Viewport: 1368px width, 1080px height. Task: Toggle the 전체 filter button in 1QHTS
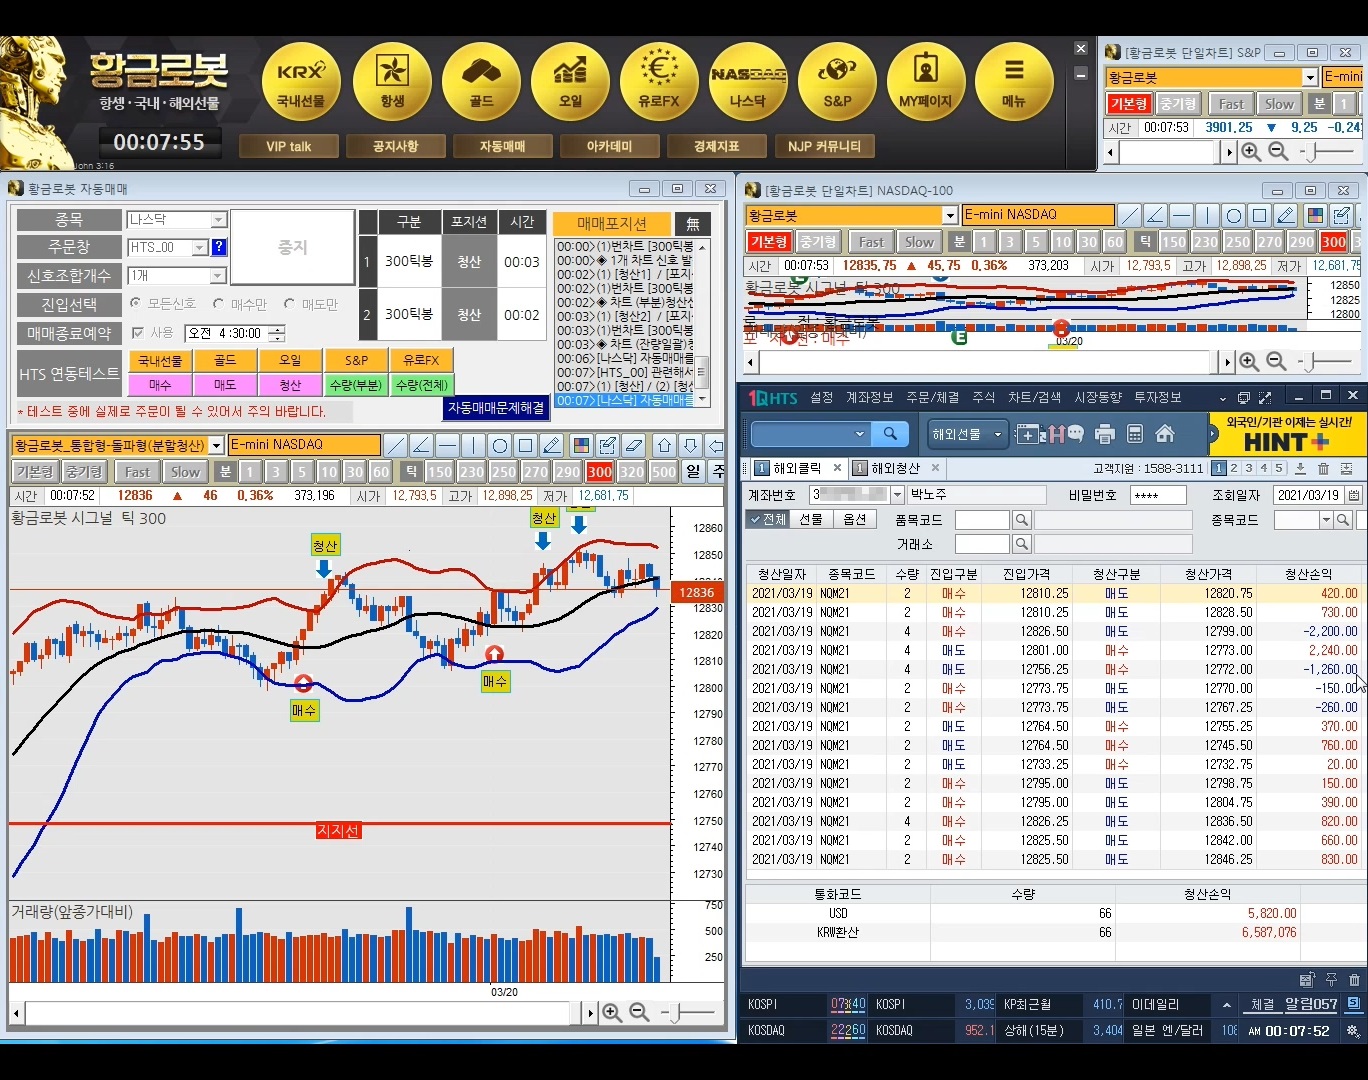pos(767,519)
